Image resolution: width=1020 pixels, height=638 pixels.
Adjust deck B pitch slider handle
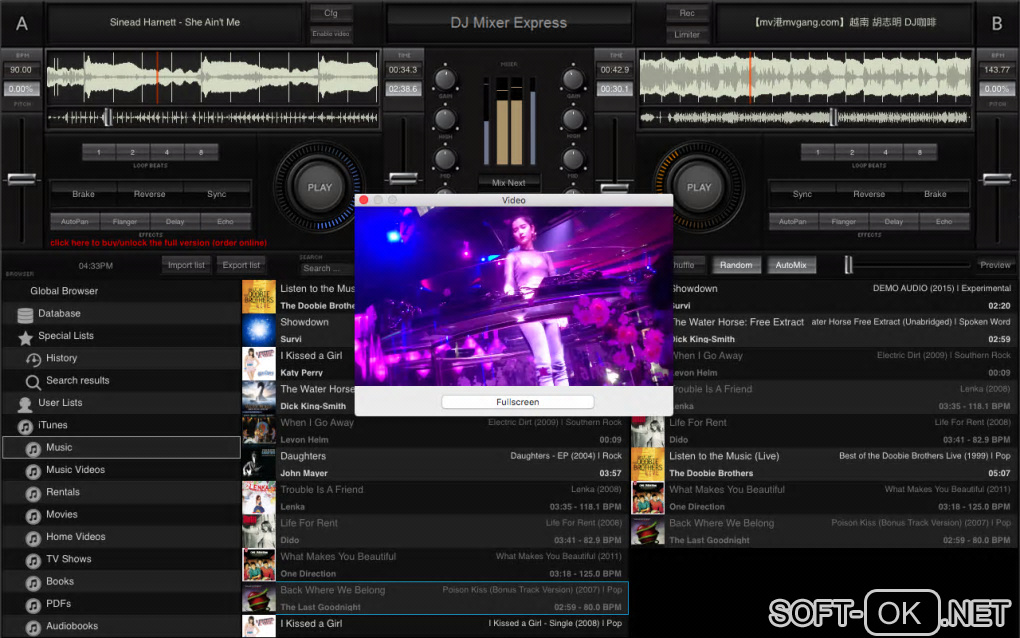pyautogui.click(x=997, y=179)
